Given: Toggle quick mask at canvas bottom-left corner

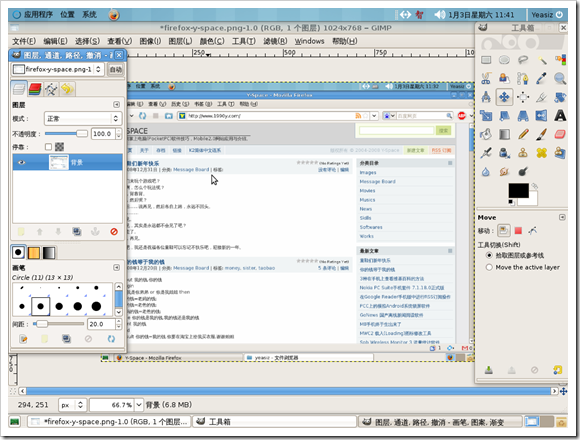Looking at the screenshot, I should coord(13,391).
